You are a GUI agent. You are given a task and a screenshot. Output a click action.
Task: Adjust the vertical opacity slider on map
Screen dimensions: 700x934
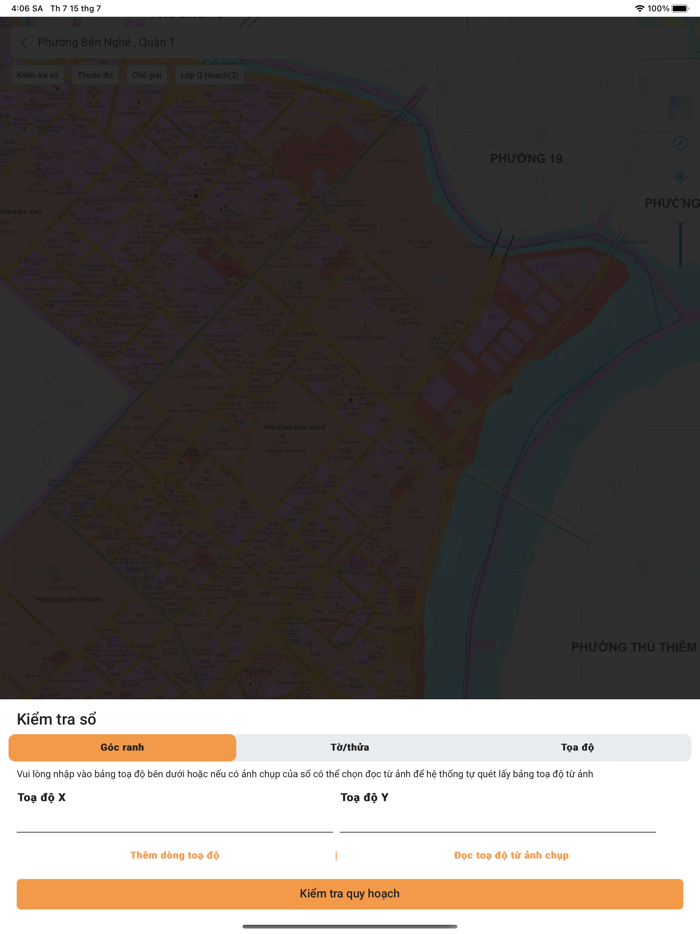pyautogui.click(x=680, y=244)
